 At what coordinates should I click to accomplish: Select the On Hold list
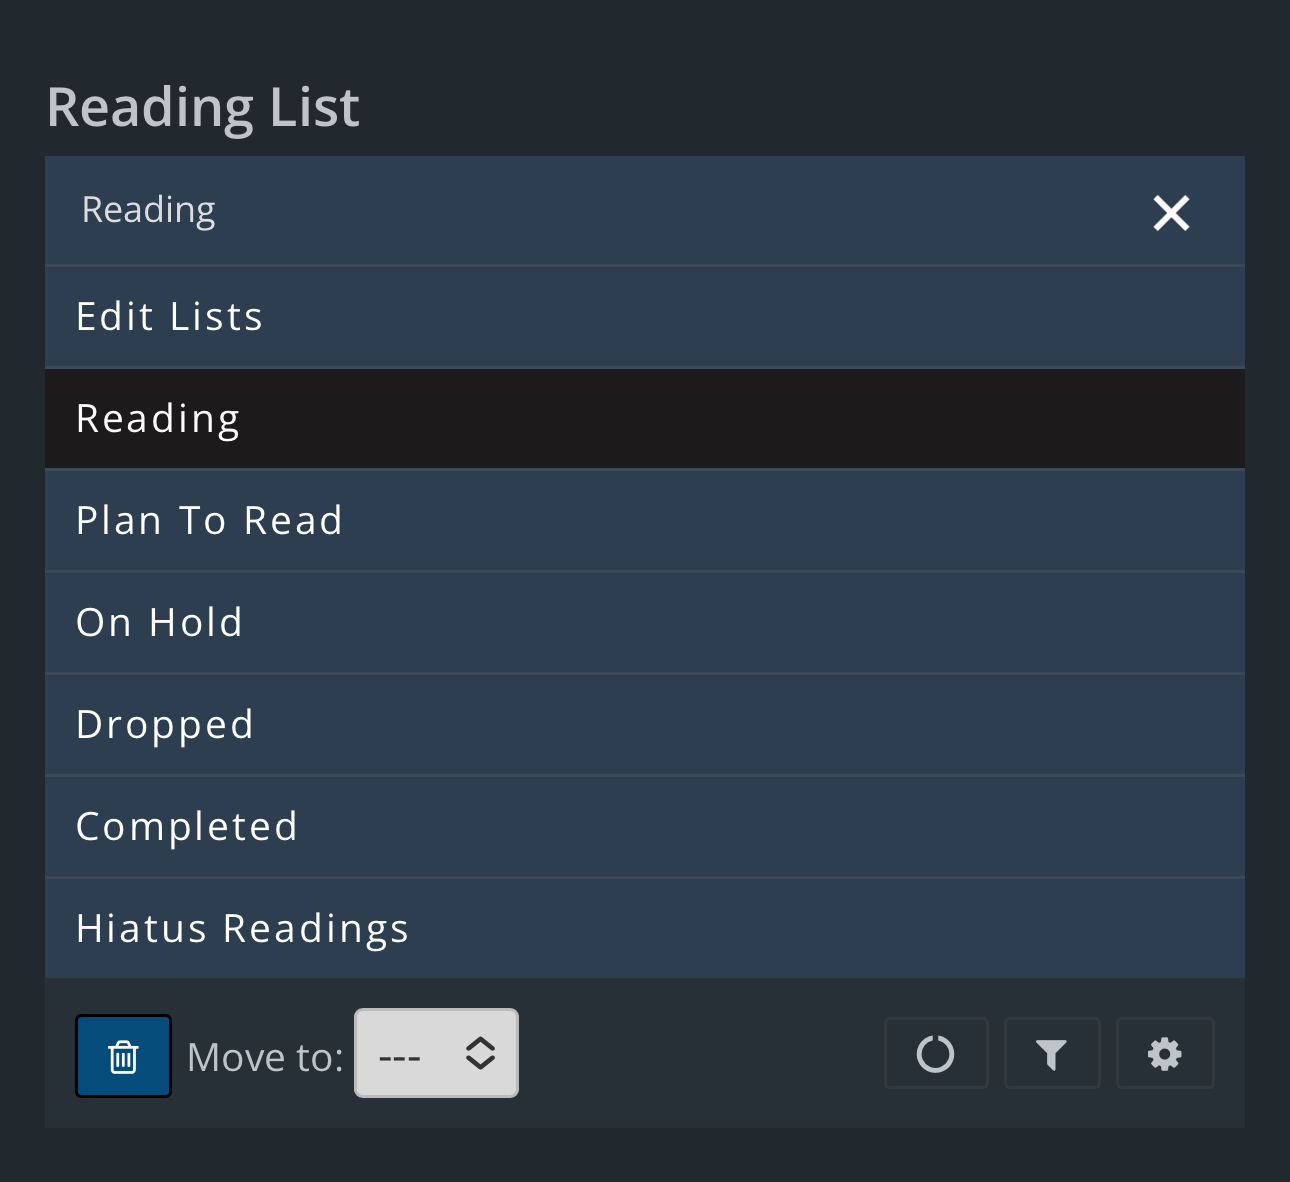[x=159, y=623]
